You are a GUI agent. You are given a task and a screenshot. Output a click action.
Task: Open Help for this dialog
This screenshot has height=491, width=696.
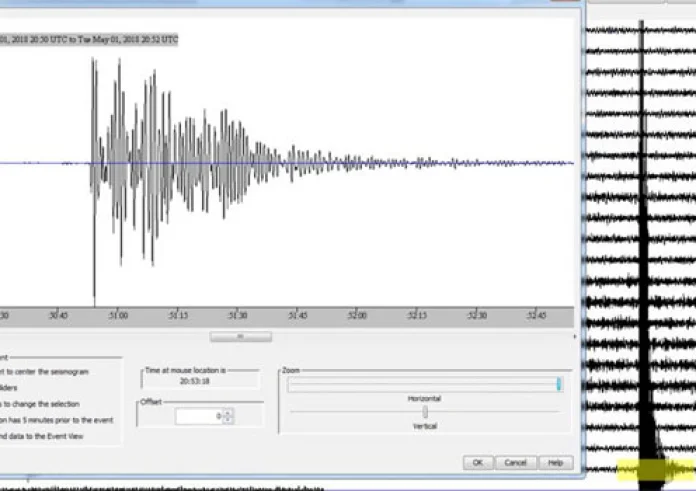556,463
